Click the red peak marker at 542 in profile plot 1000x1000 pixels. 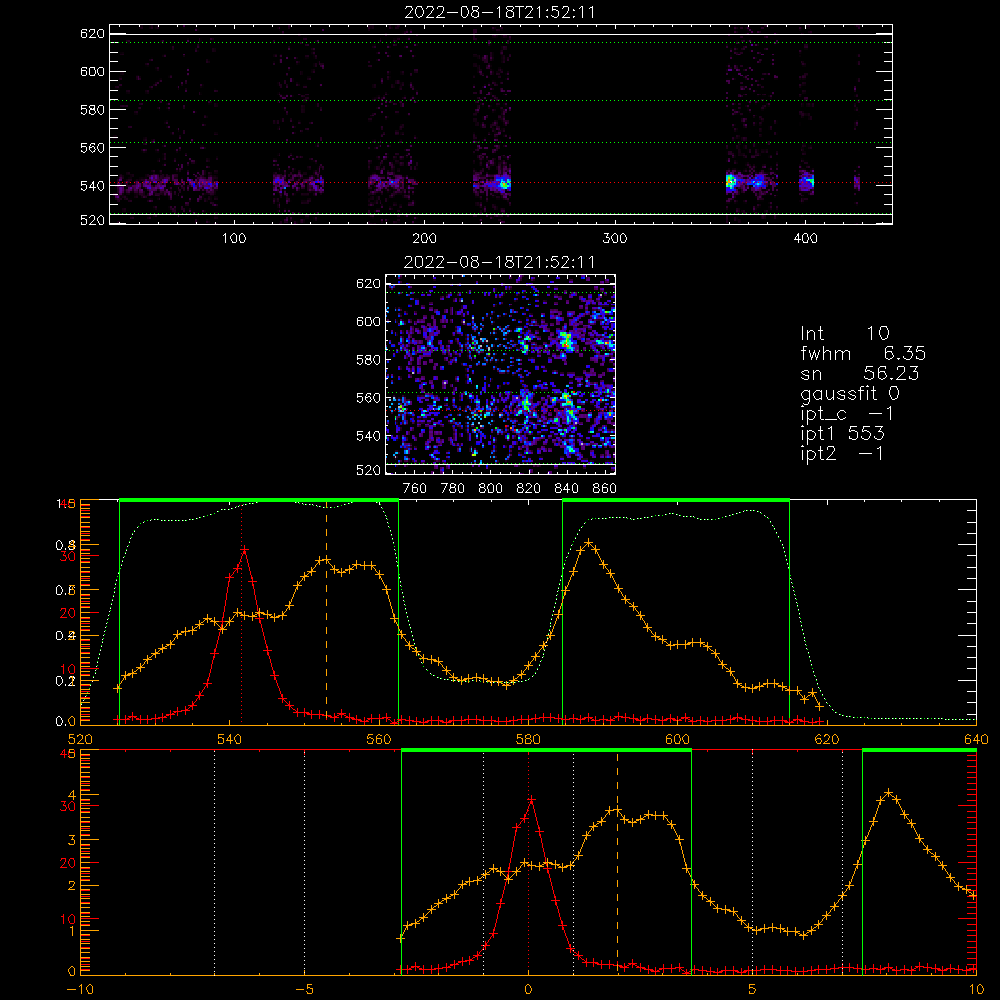click(244, 549)
